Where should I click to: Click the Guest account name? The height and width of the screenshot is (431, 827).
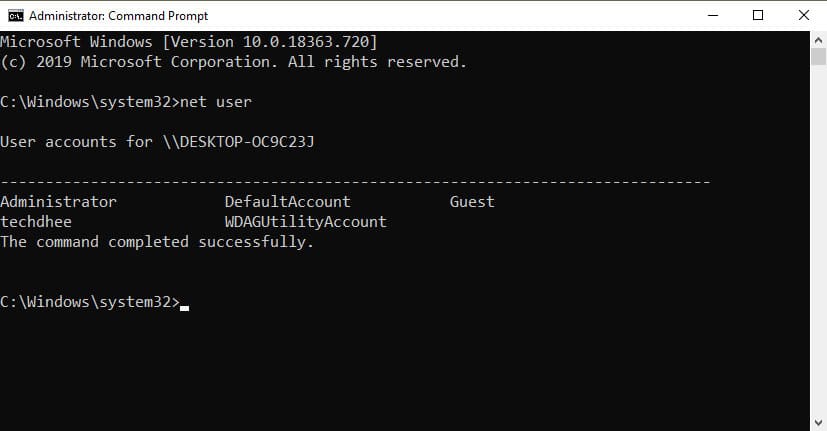coord(471,201)
